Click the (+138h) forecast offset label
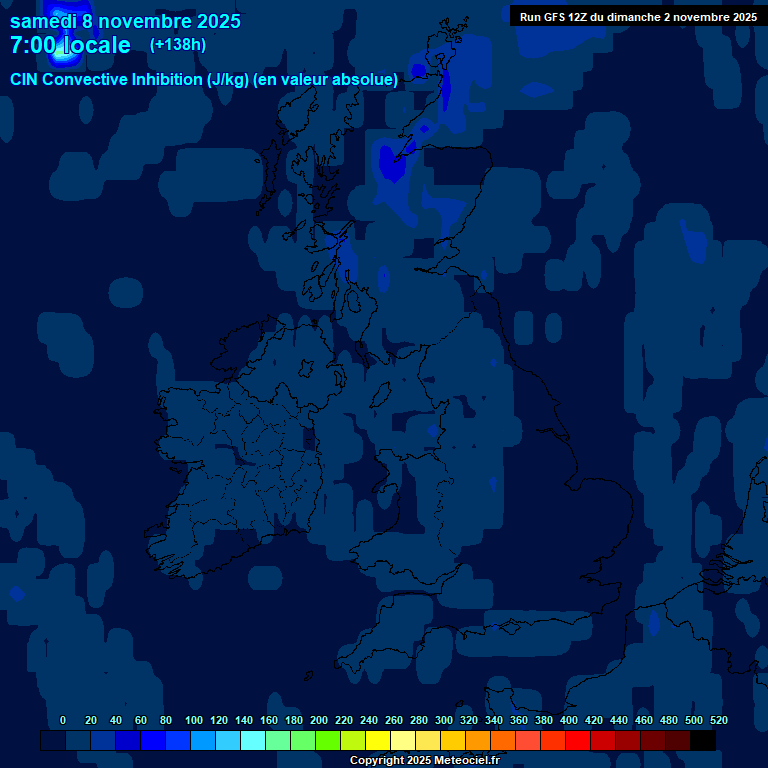768x768 pixels. click(177, 45)
